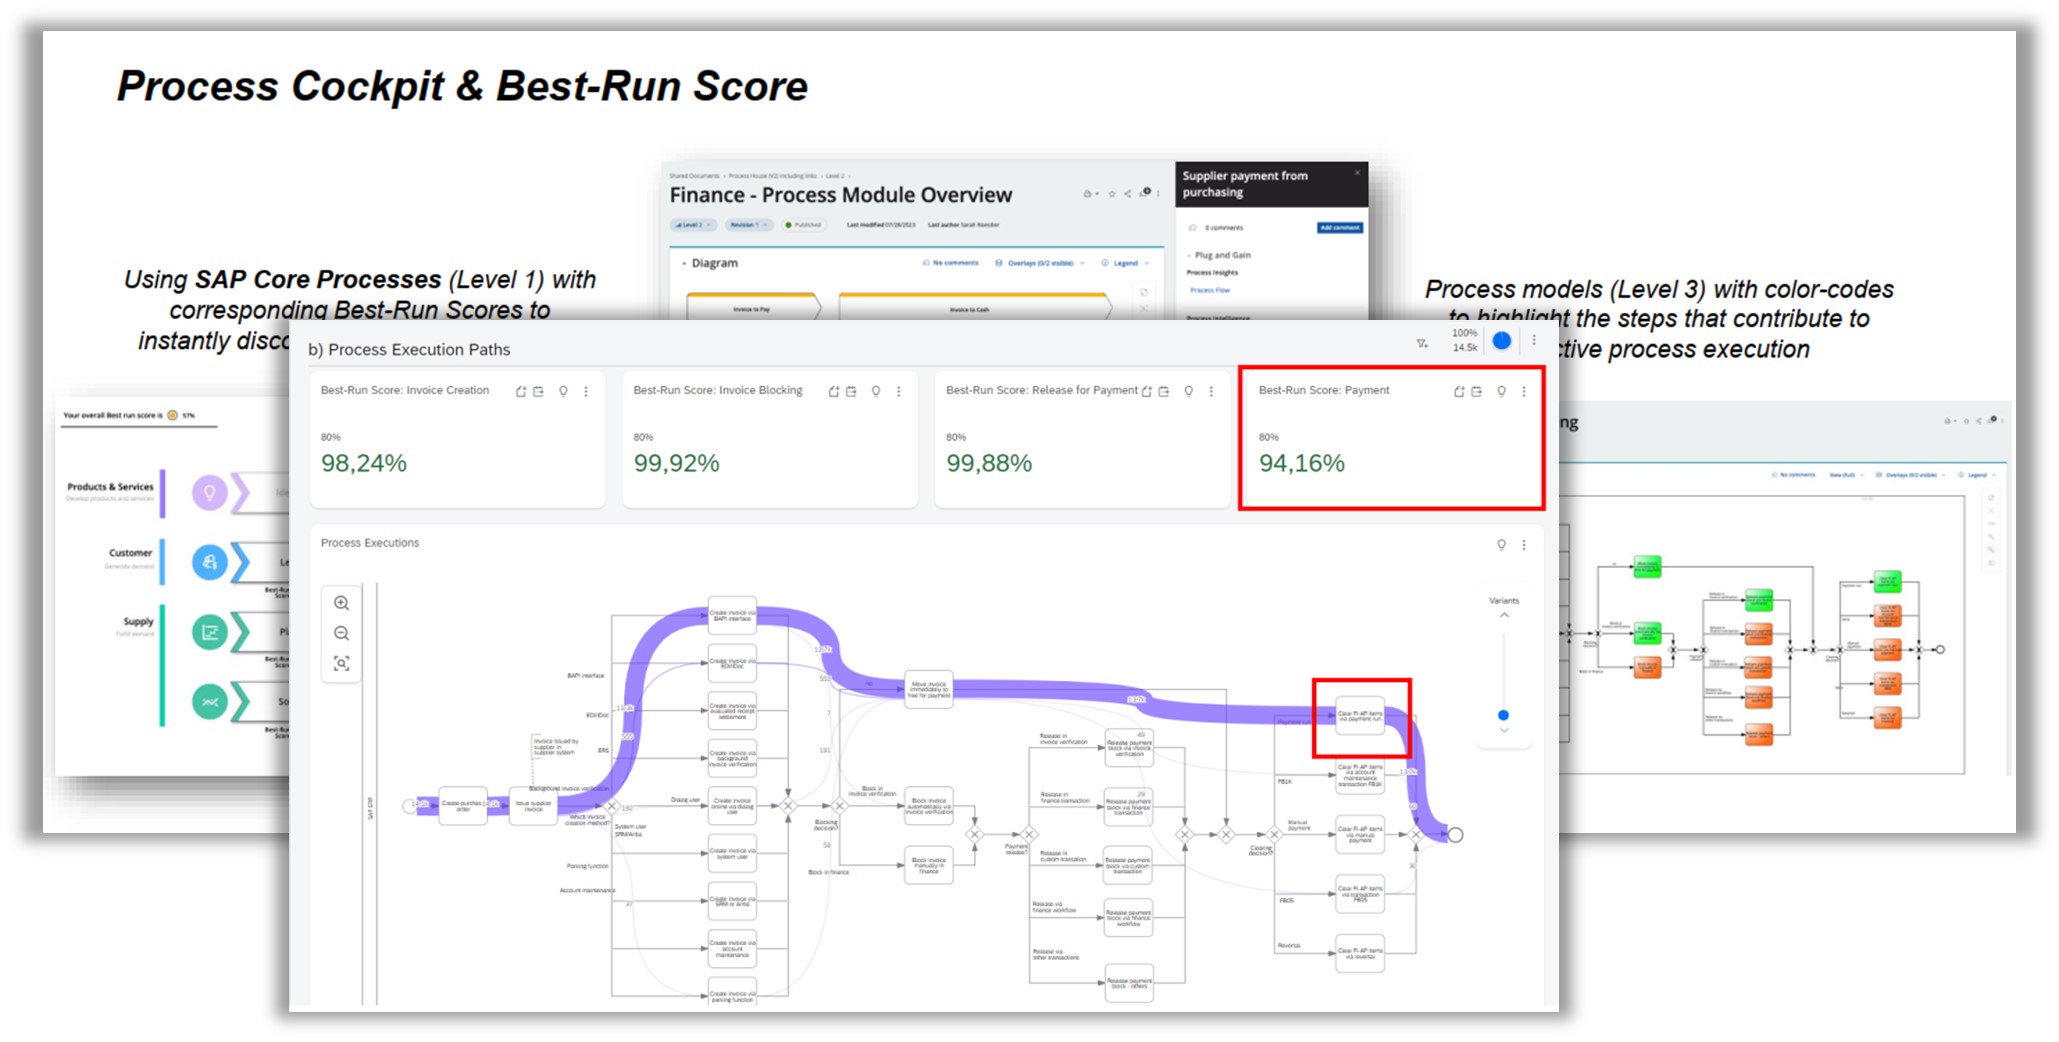Click calendar icon on Payment score card
This screenshot has width=2059, height=1042.
(x=1477, y=391)
